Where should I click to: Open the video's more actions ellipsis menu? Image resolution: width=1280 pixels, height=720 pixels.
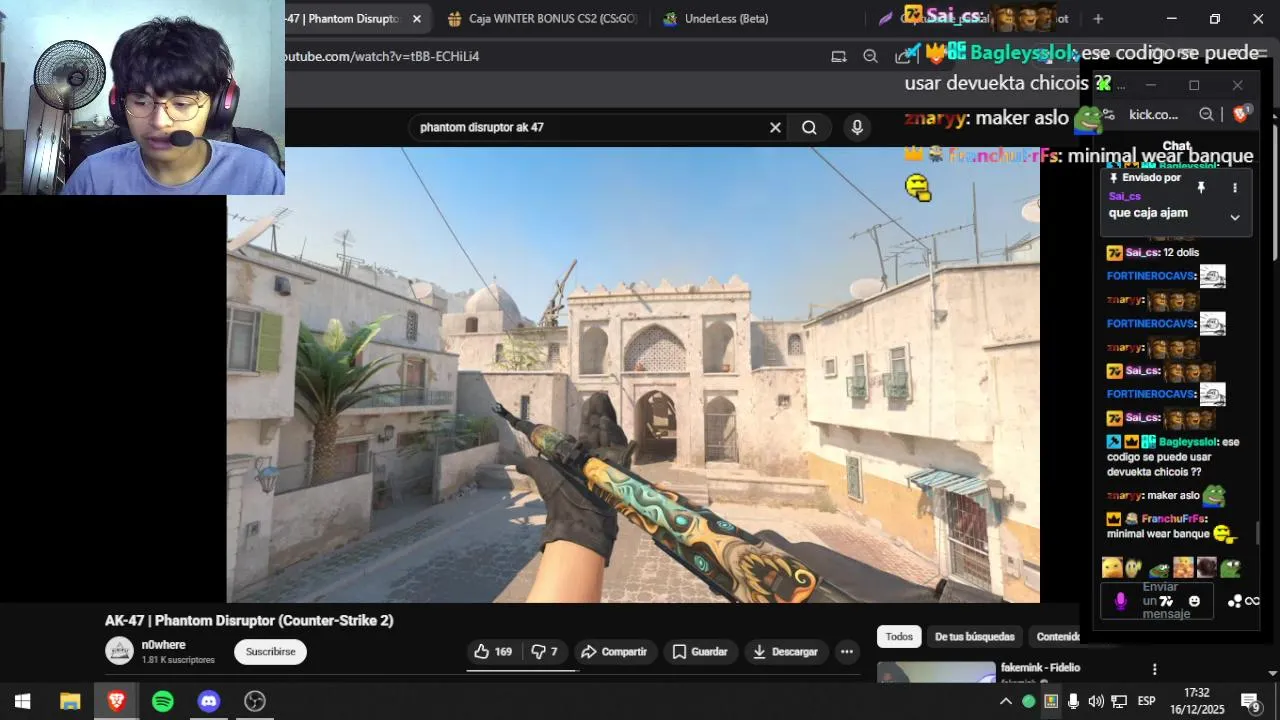847,652
